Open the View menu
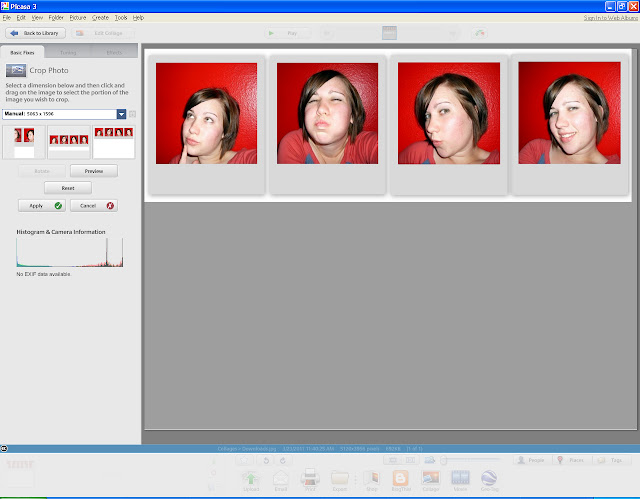This screenshot has width=640, height=499. click(37, 18)
